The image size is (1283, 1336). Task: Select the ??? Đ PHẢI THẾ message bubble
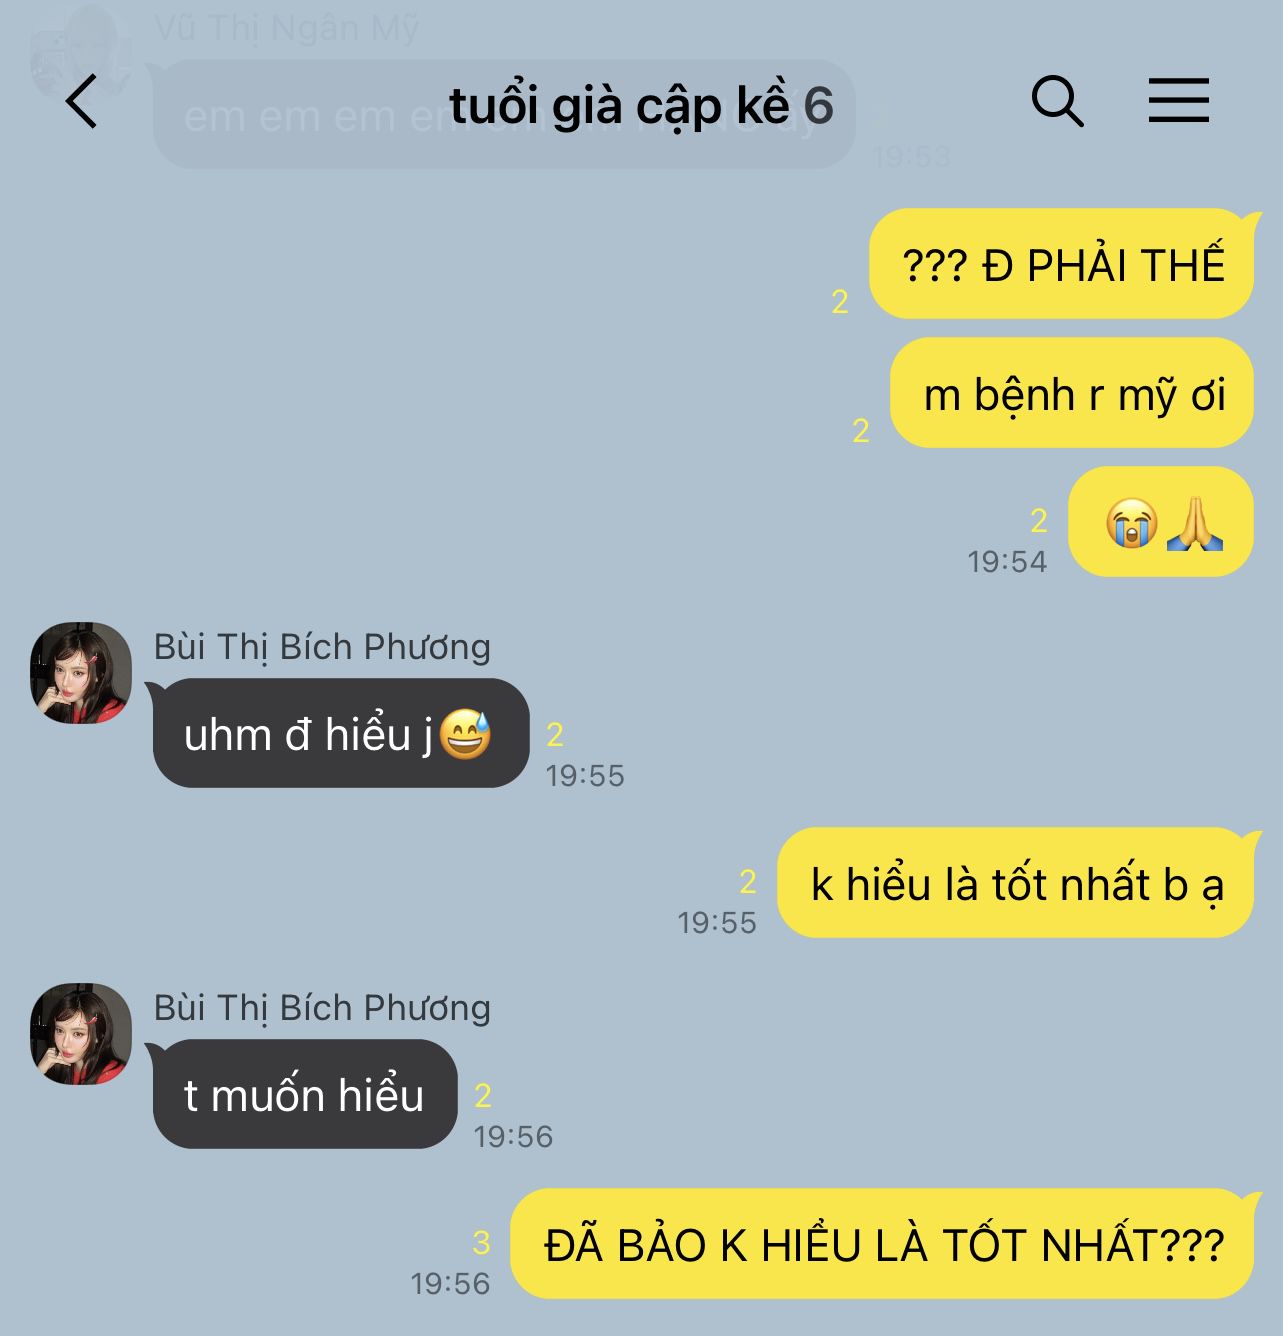(1061, 264)
